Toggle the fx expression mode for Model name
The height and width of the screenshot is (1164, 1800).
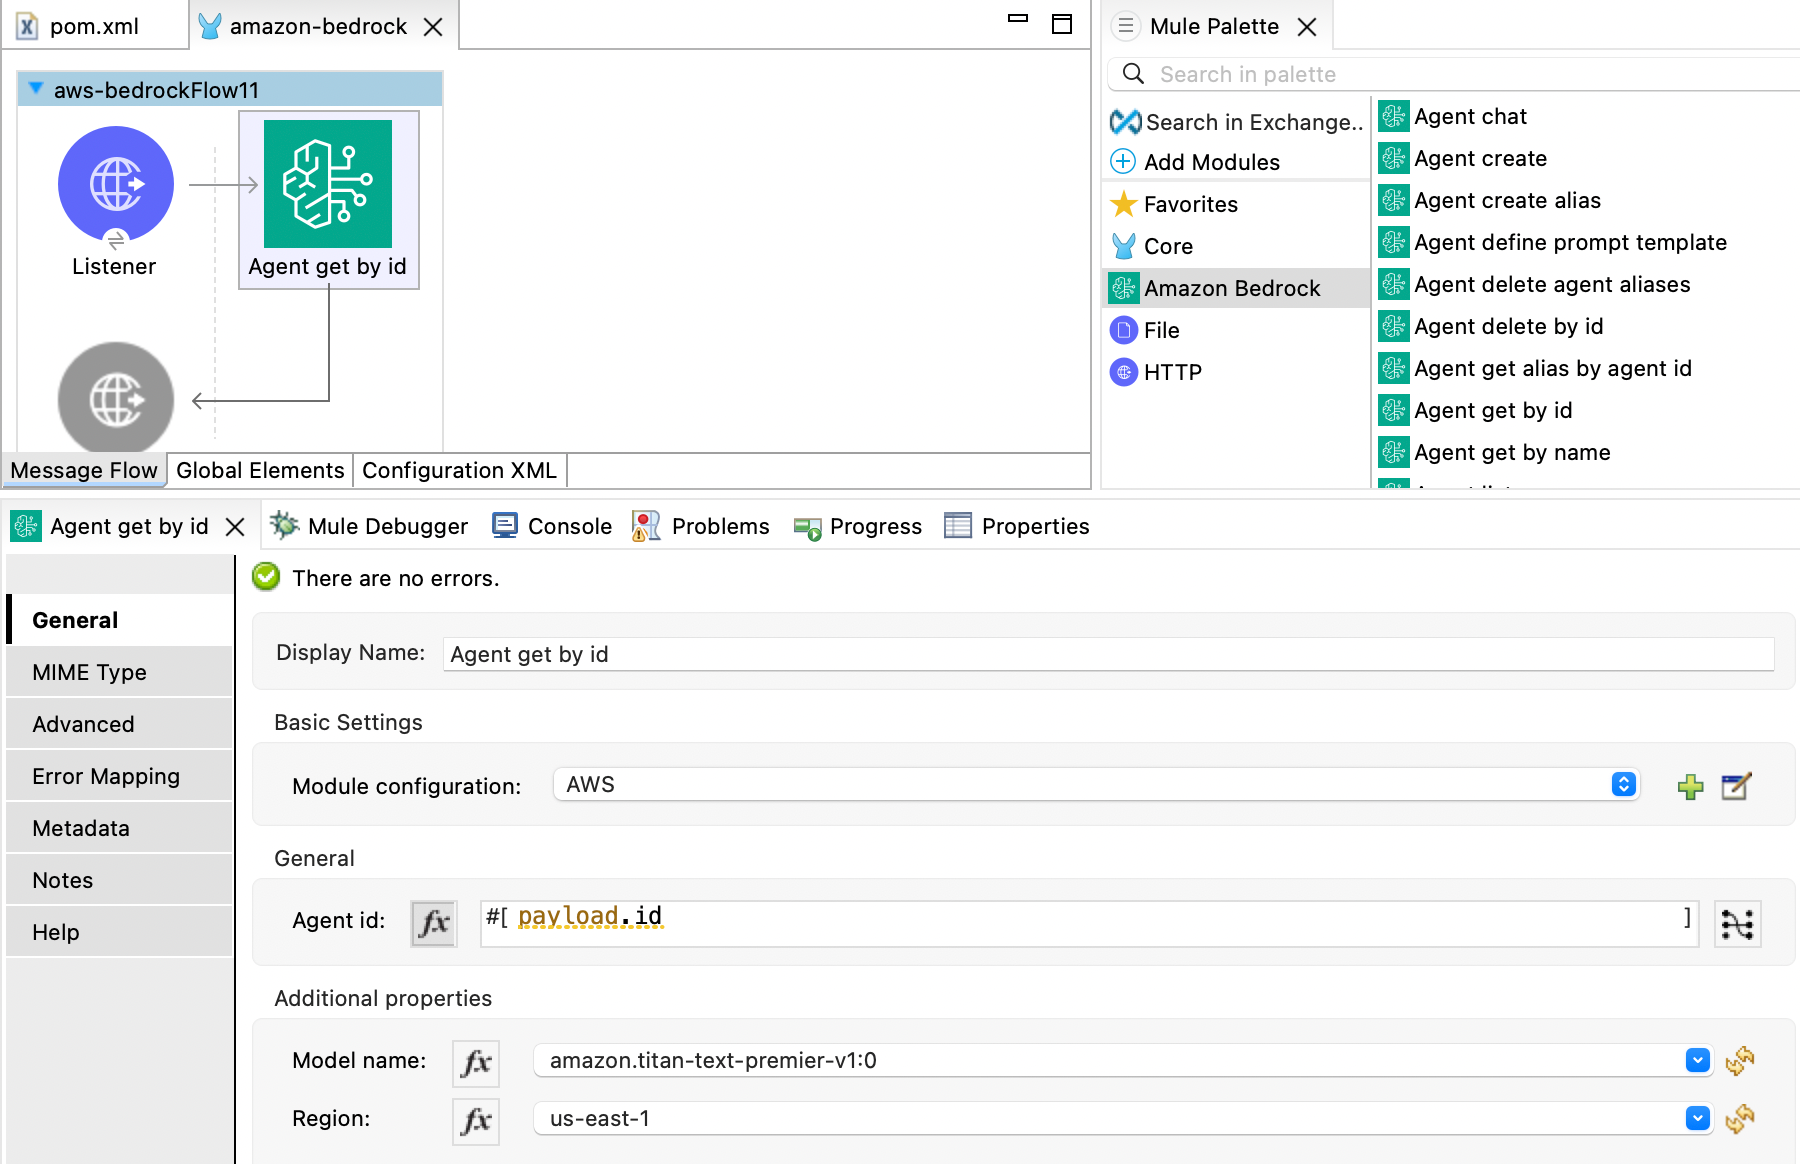tap(476, 1062)
